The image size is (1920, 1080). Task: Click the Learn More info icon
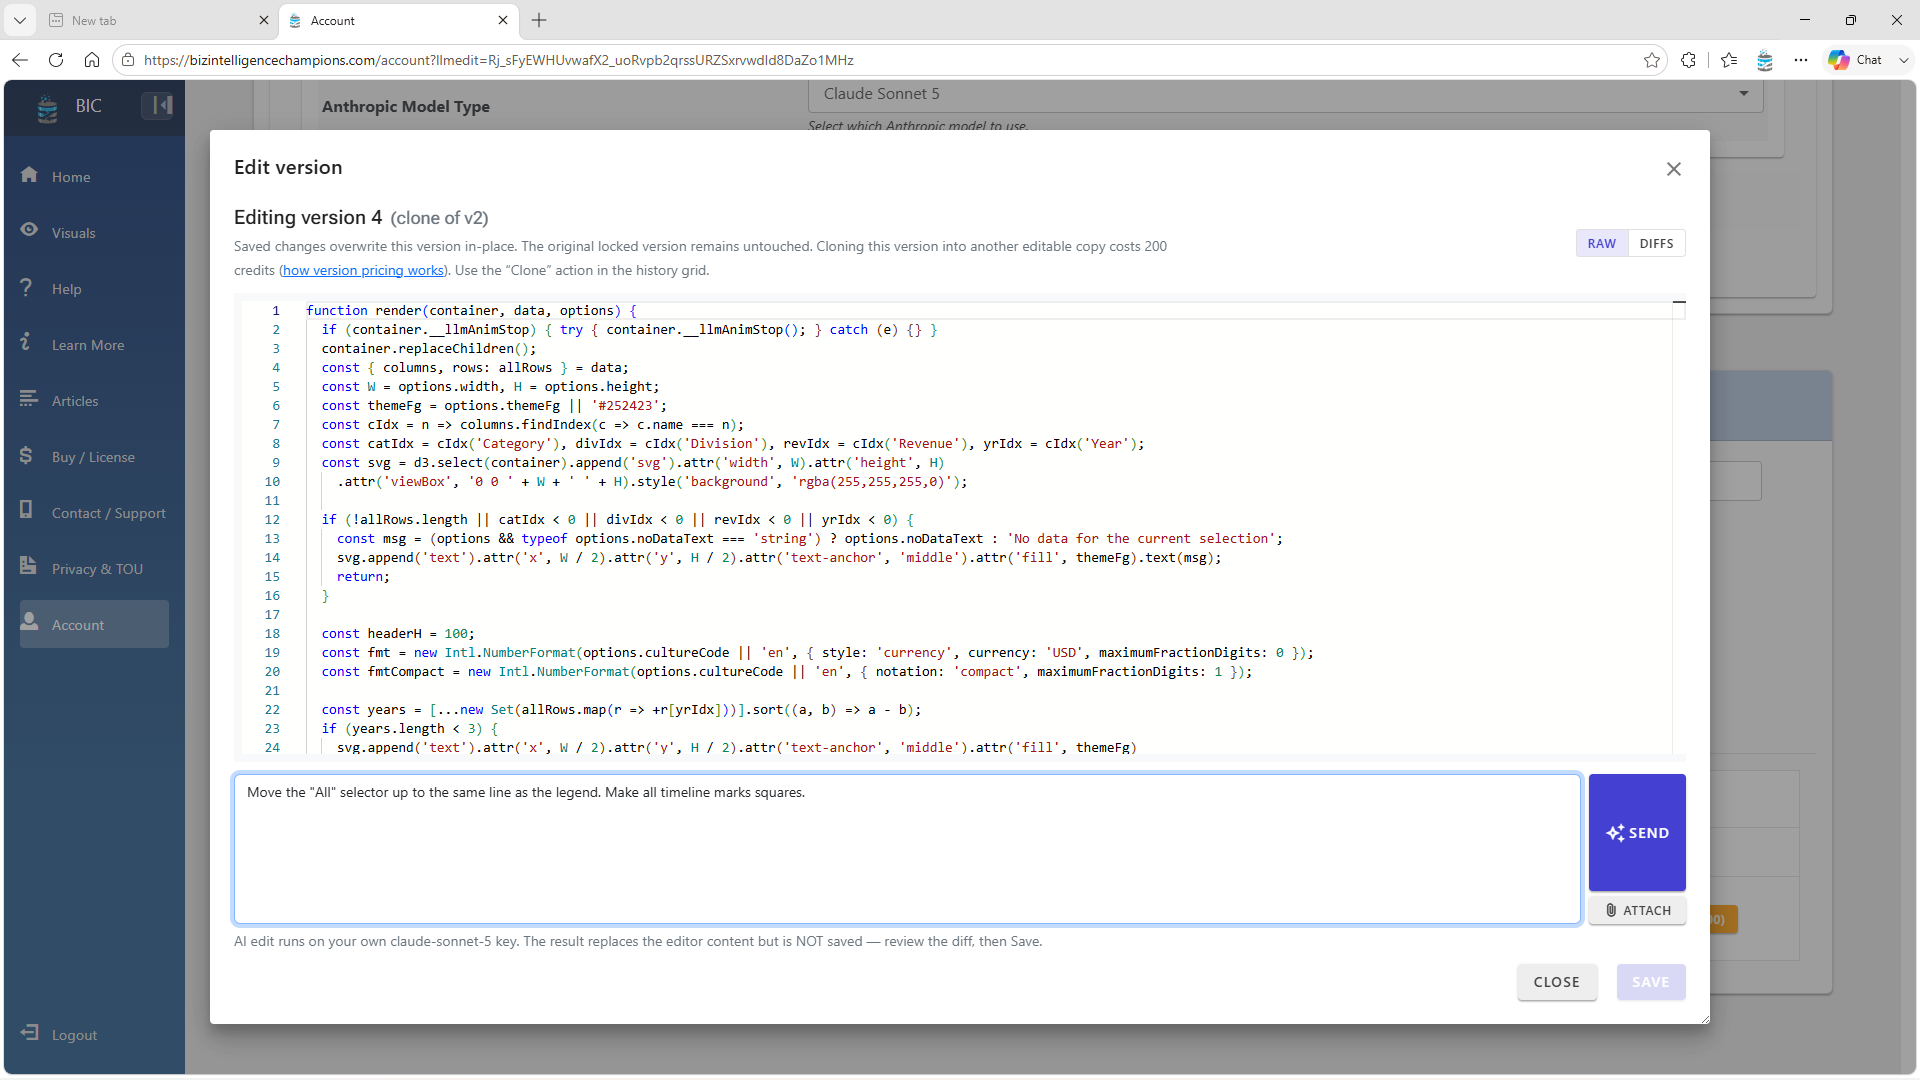click(x=26, y=342)
